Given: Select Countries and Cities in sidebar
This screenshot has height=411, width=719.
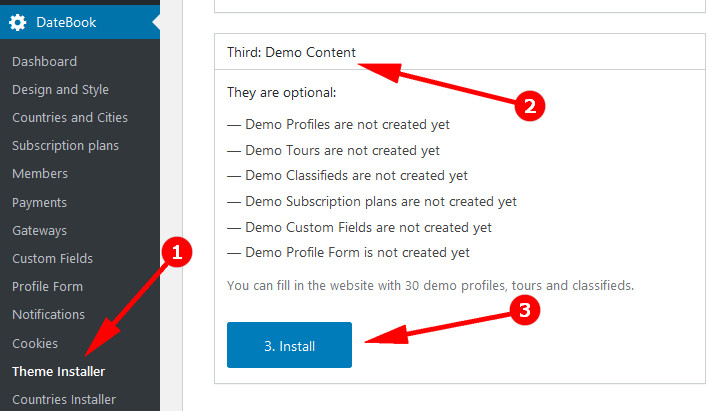Looking at the screenshot, I should tap(70, 117).
